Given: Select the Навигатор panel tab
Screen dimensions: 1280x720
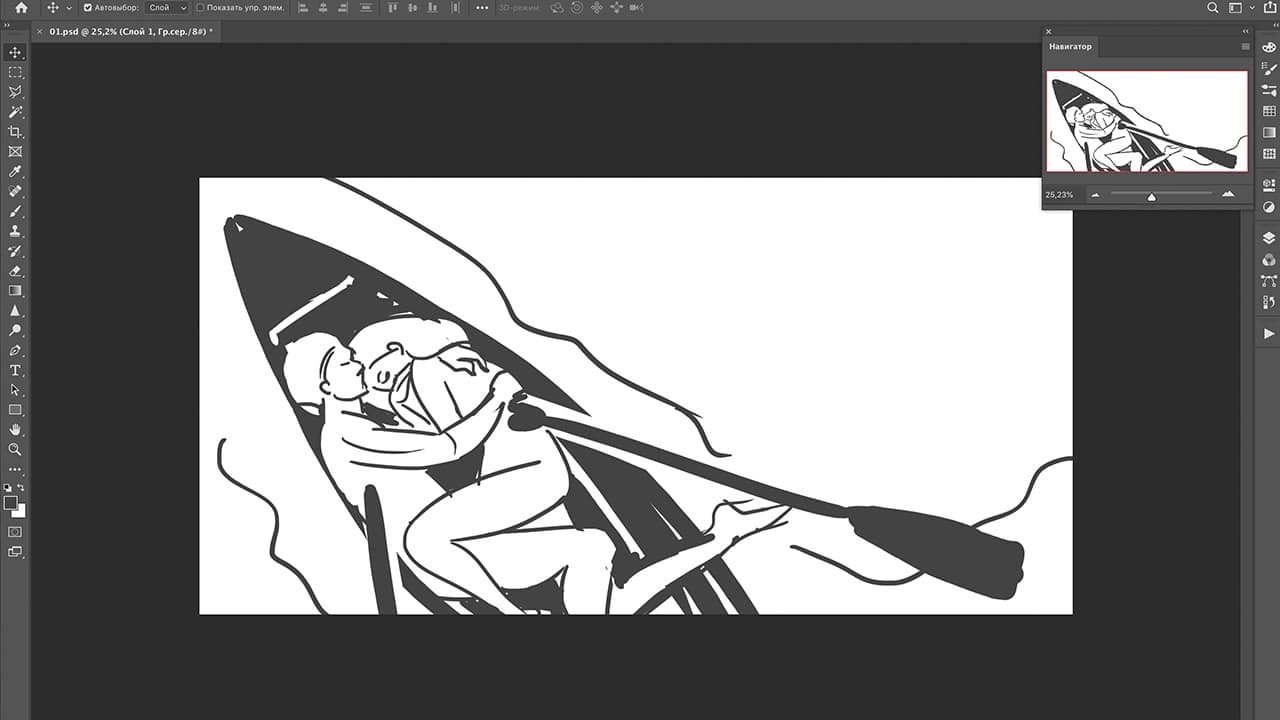Looking at the screenshot, I should click(x=1070, y=46).
